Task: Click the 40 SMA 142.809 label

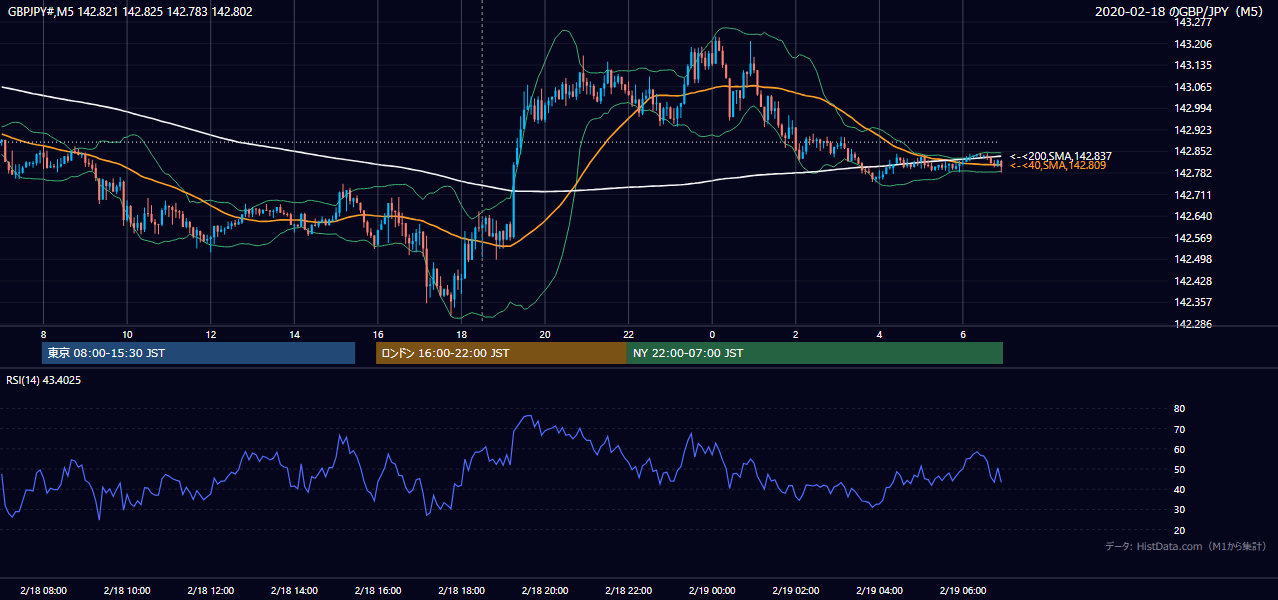Action: coord(1058,165)
